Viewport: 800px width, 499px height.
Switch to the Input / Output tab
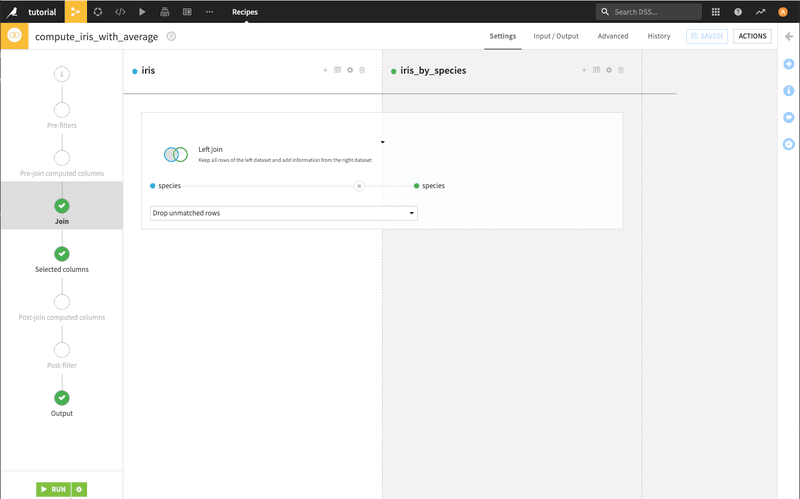click(x=556, y=36)
